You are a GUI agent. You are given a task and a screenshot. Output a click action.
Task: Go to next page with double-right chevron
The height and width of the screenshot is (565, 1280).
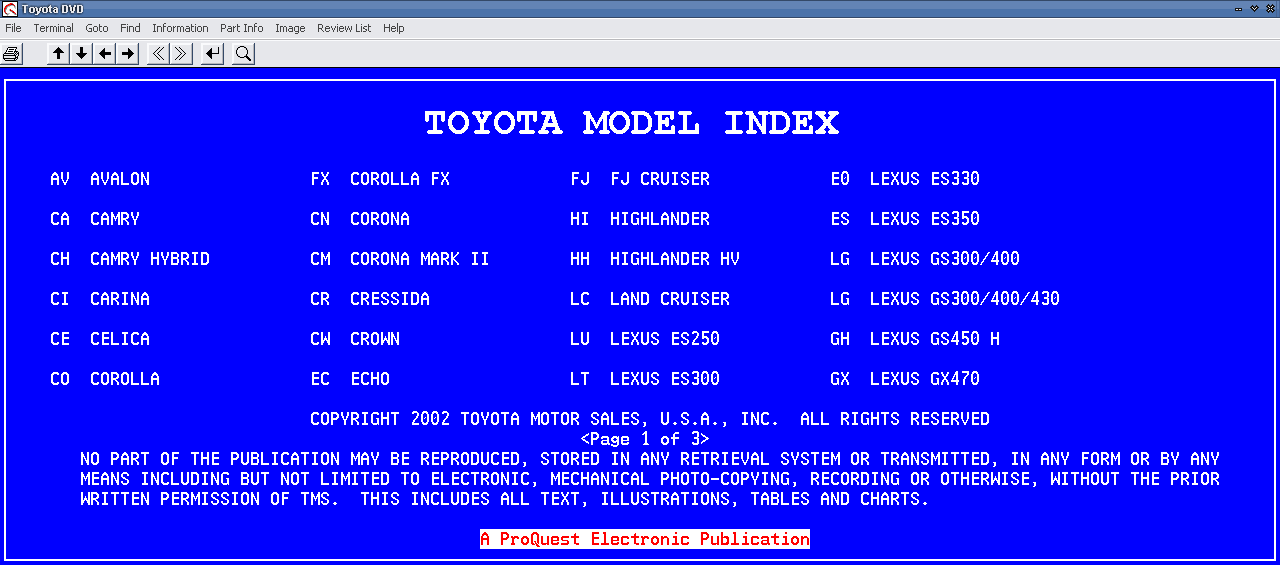coord(181,54)
